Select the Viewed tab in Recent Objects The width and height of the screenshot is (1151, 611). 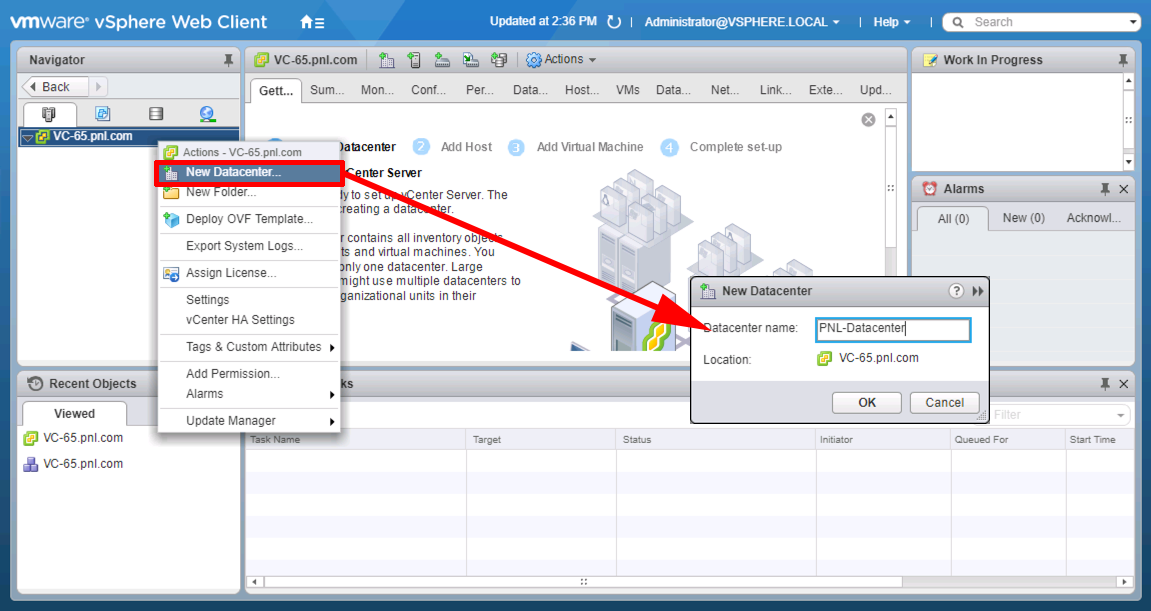coord(74,413)
